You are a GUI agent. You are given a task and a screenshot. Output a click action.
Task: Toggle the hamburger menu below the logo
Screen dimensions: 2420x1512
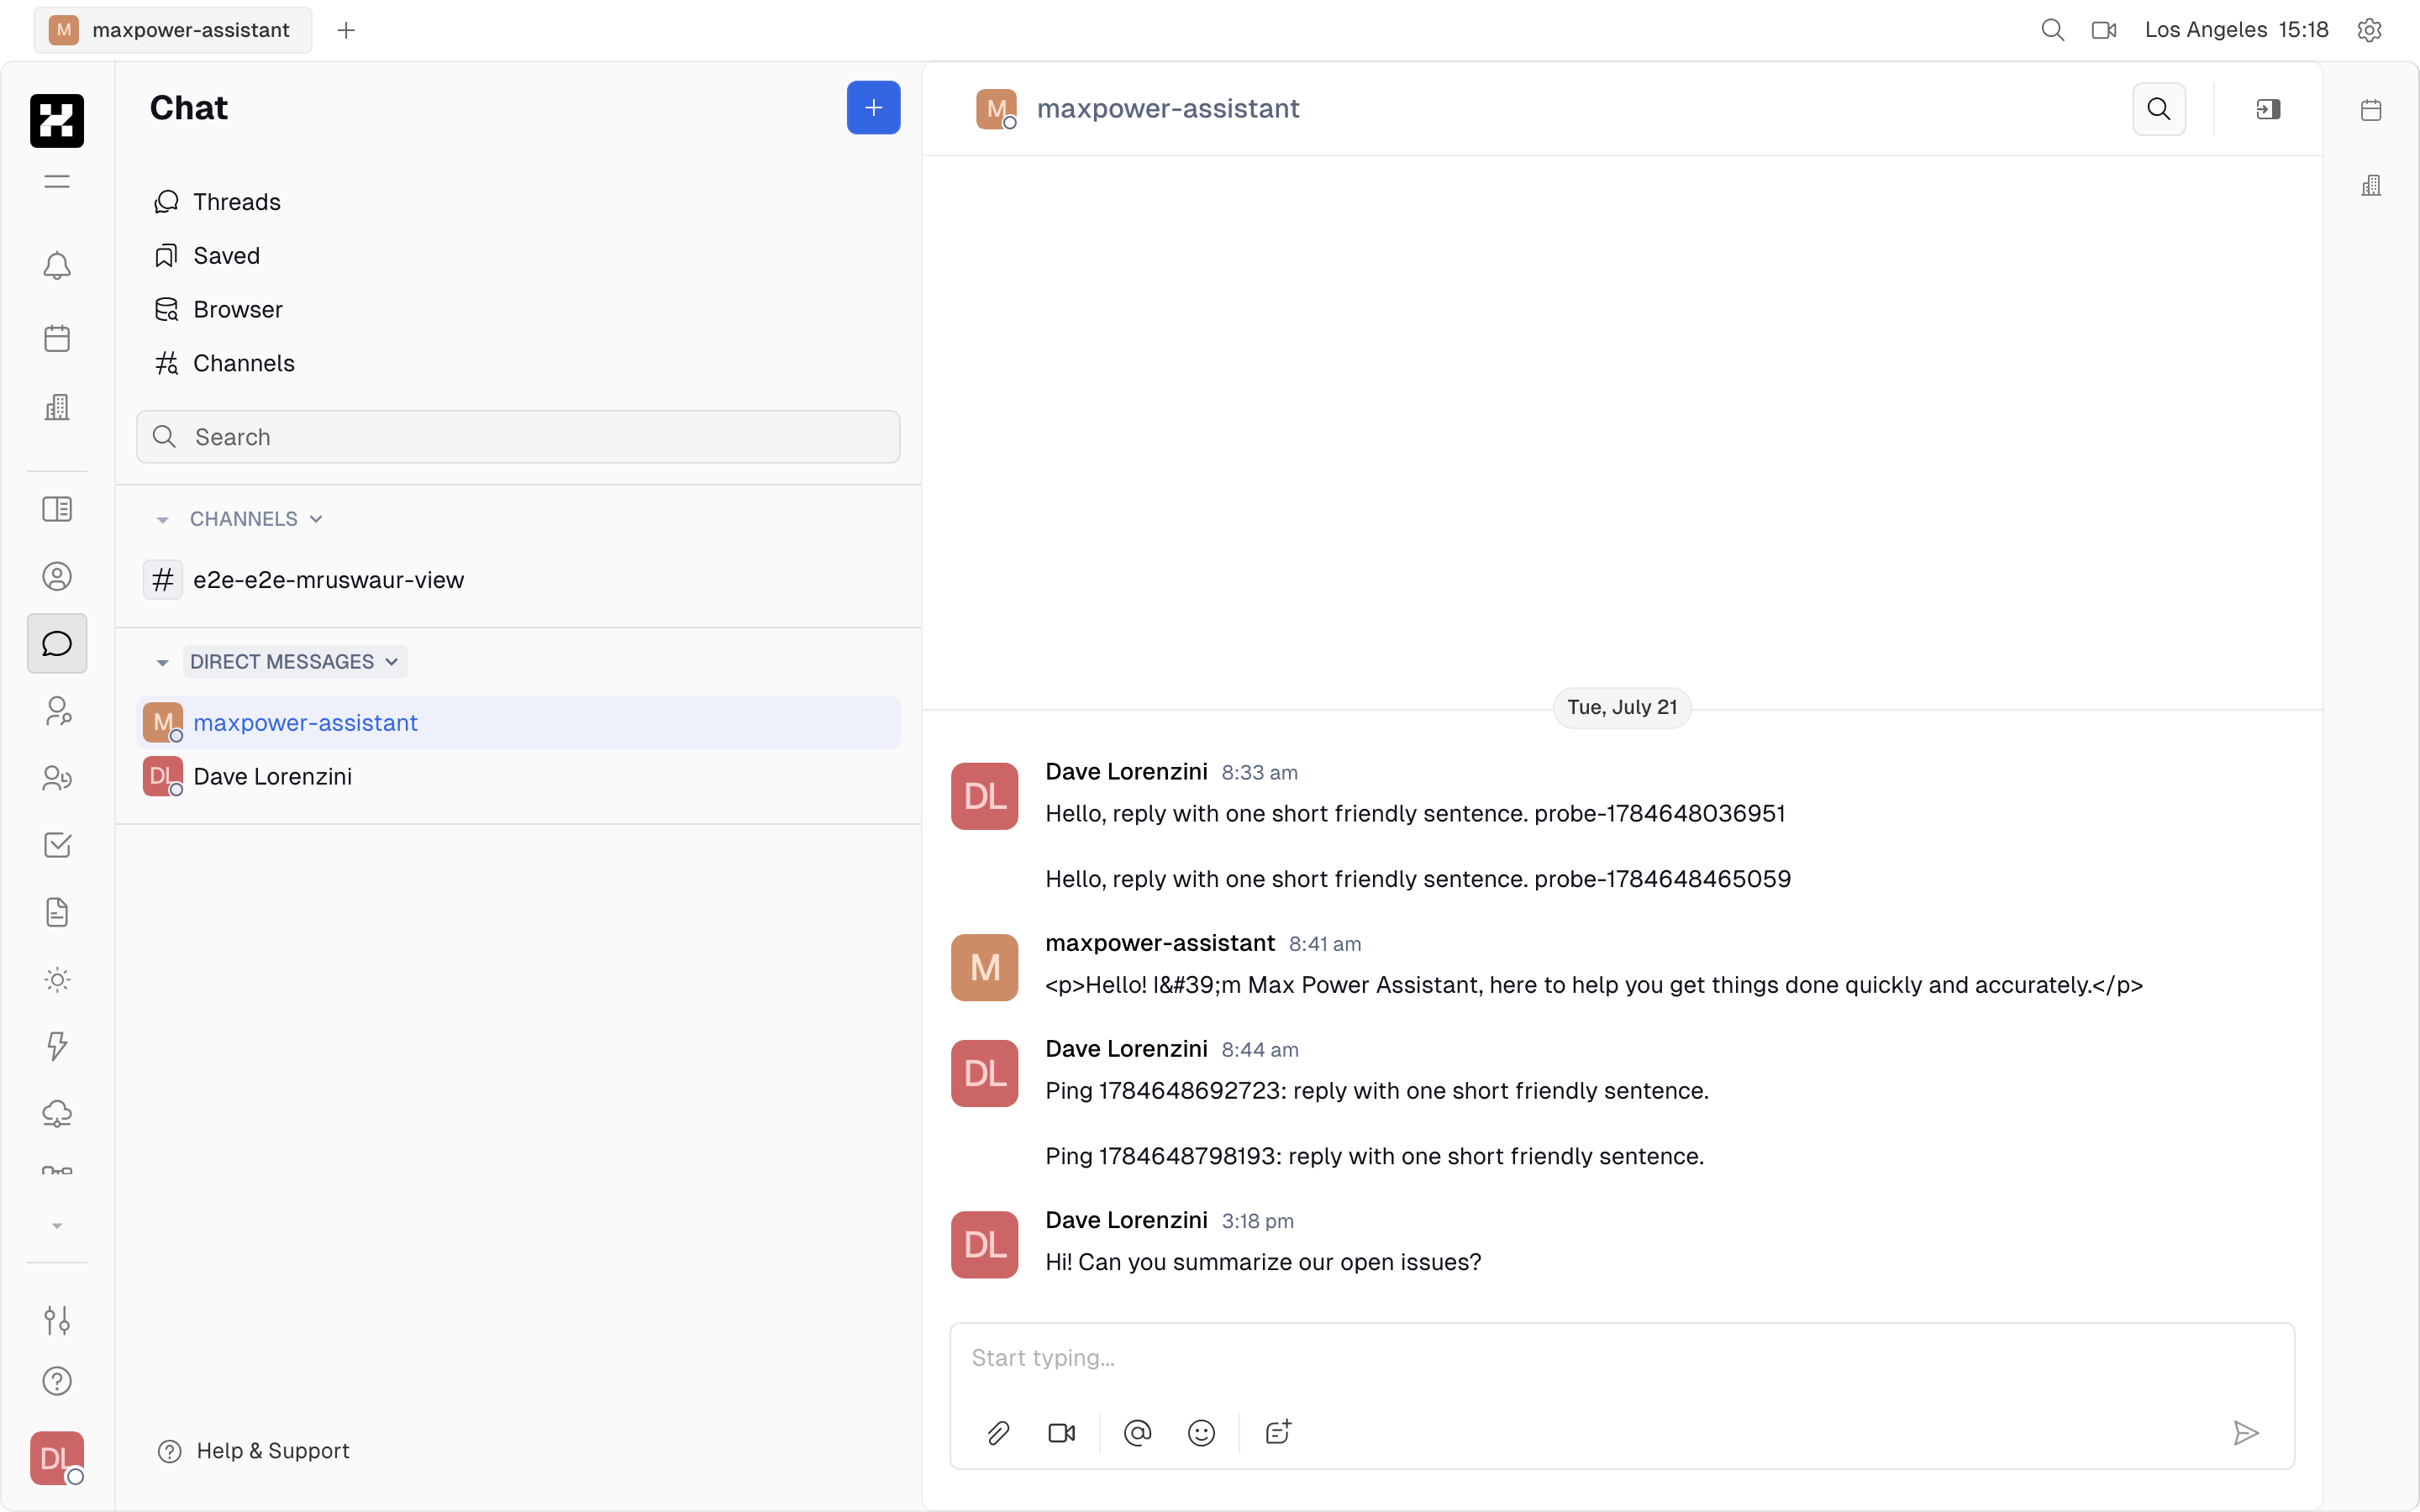pos(57,181)
